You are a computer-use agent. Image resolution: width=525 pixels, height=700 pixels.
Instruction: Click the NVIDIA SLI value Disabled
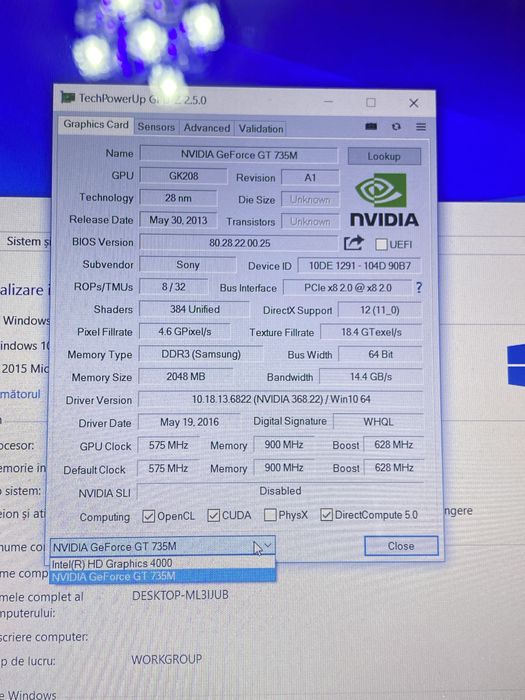(x=280, y=491)
